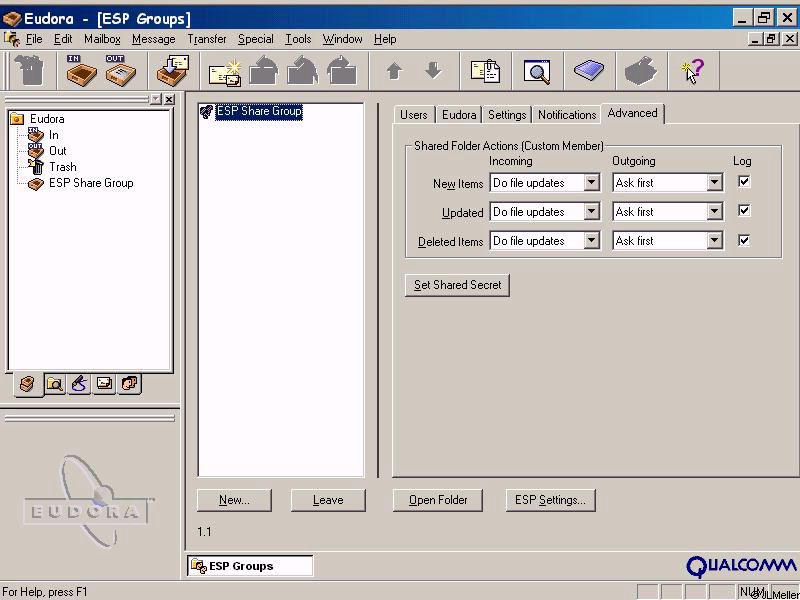
Task: Open the Help menu
Action: (385, 39)
